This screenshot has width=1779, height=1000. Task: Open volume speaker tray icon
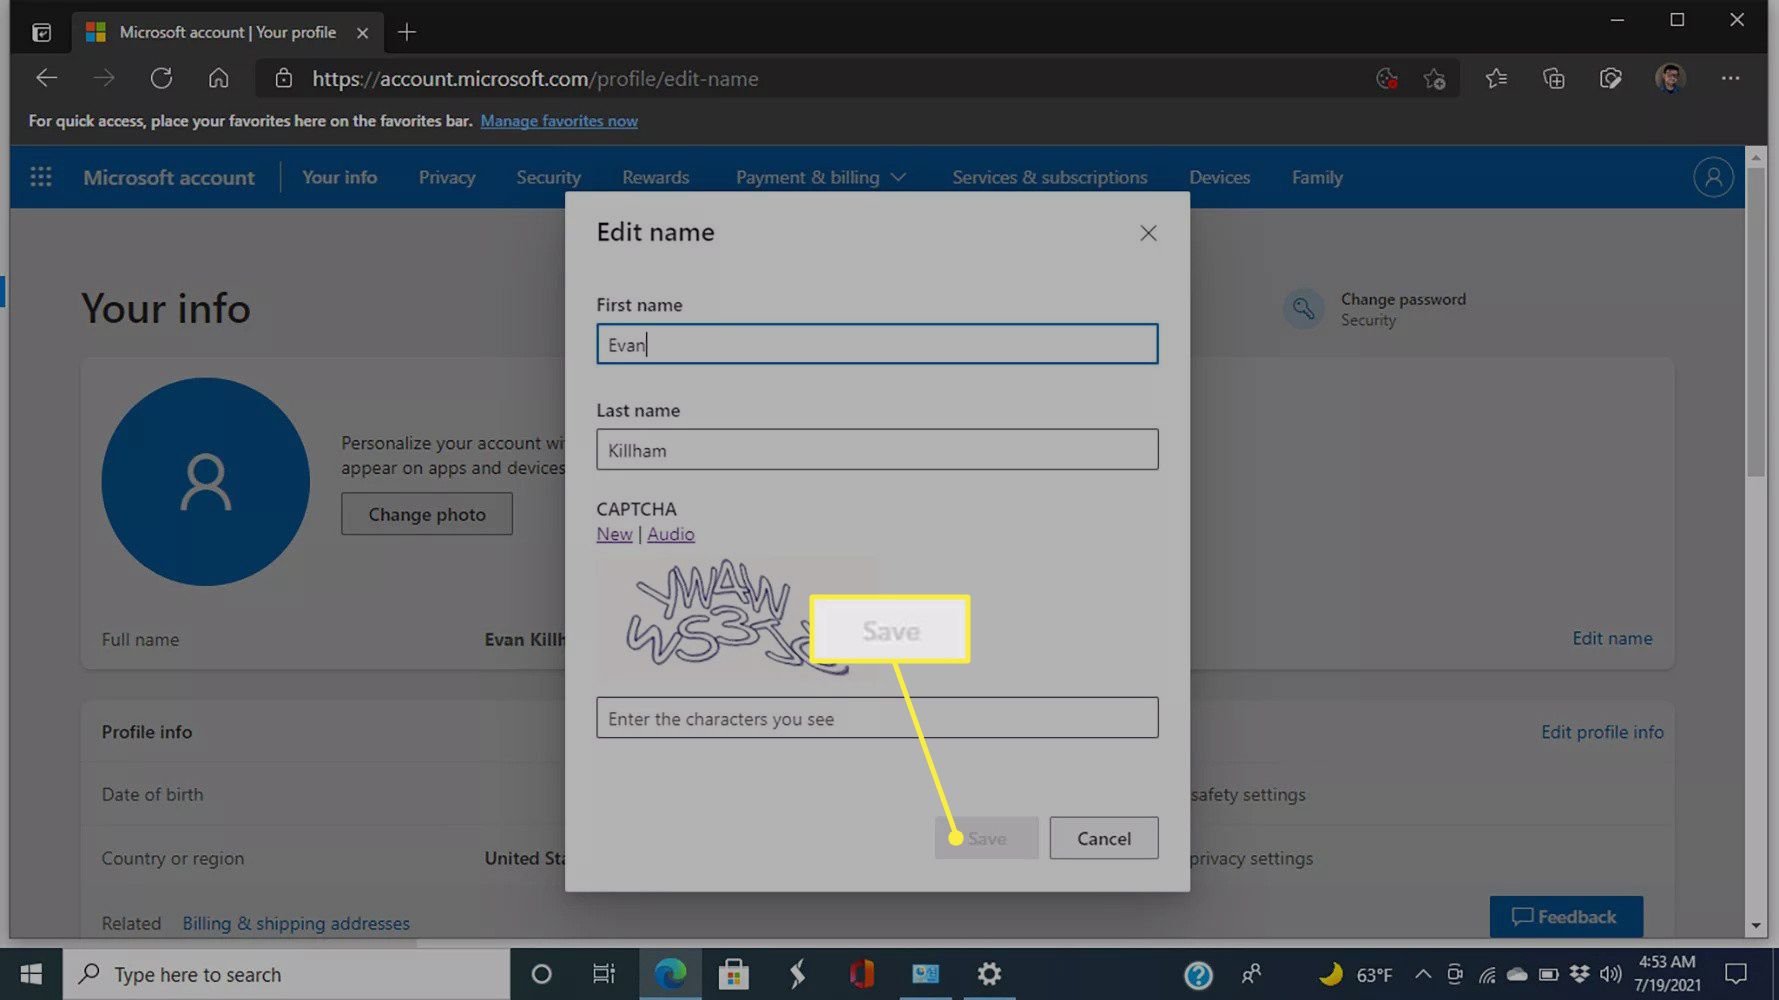click(x=1610, y=974)
